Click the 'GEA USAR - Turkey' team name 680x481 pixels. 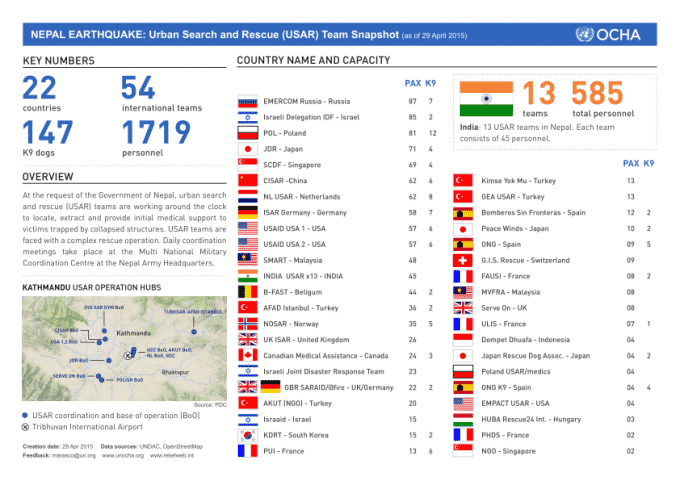[513, 197]
